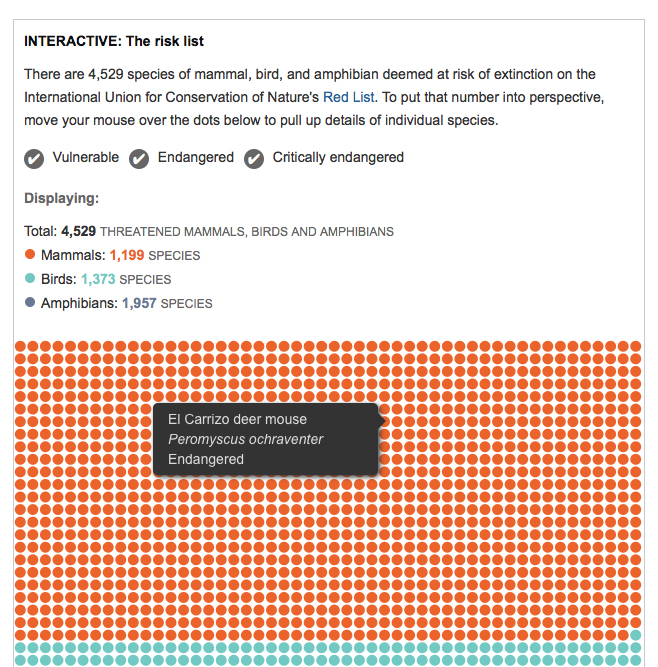658x667 pixels.
Task: Click the 1,957 amphibians species count
Action: 139,303
